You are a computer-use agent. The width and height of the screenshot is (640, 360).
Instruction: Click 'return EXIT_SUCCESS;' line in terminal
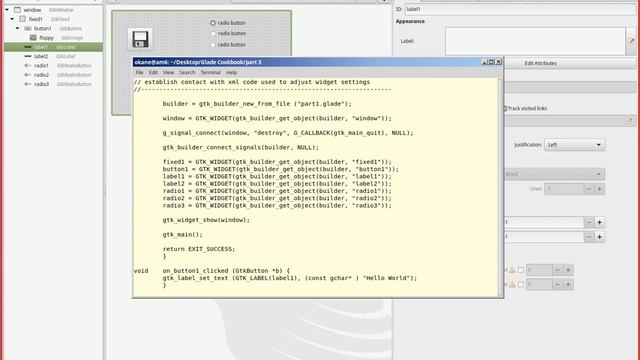[x=199, y=249]
